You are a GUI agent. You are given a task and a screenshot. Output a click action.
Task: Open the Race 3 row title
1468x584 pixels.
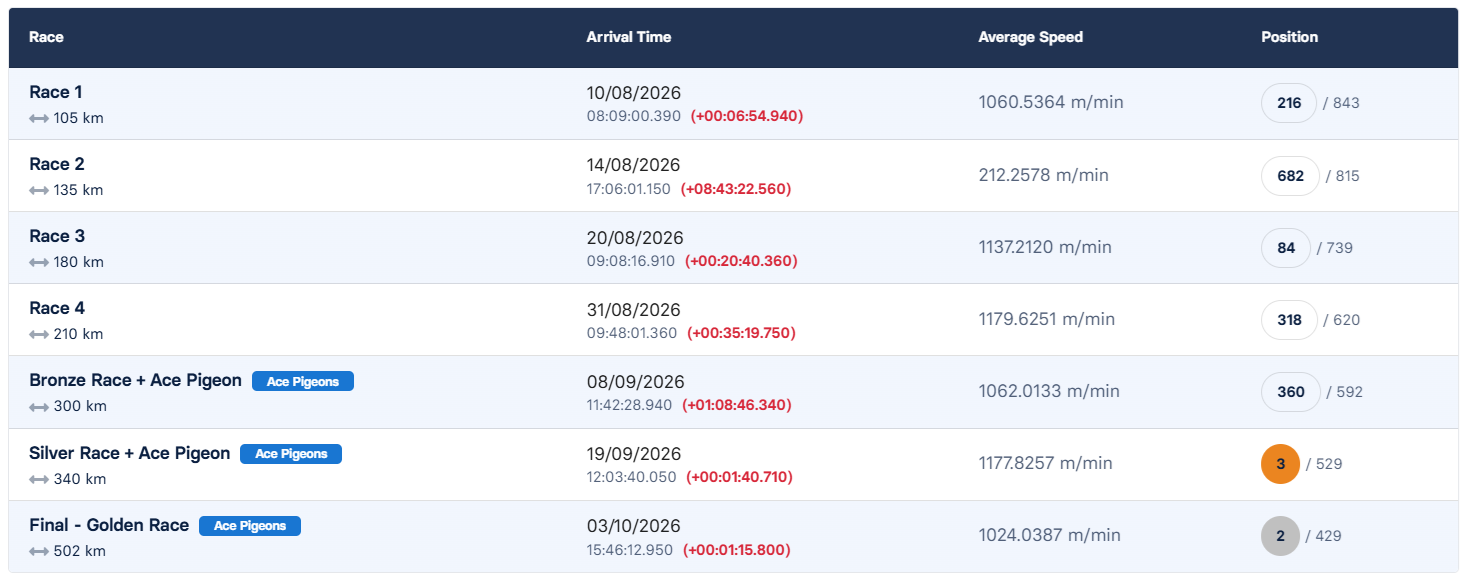click(57, 237)
